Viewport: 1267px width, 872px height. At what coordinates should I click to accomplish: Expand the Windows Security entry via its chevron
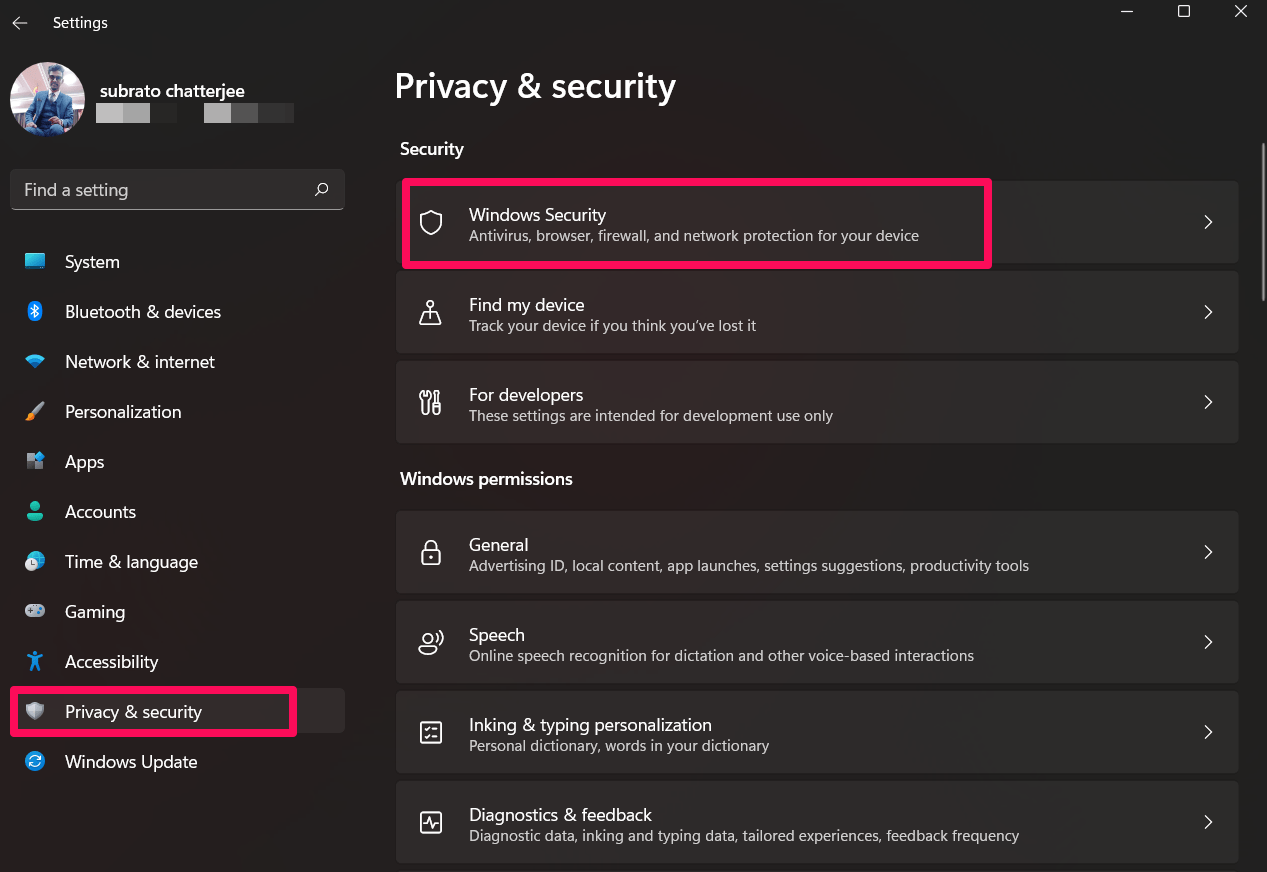[1207, 222]
